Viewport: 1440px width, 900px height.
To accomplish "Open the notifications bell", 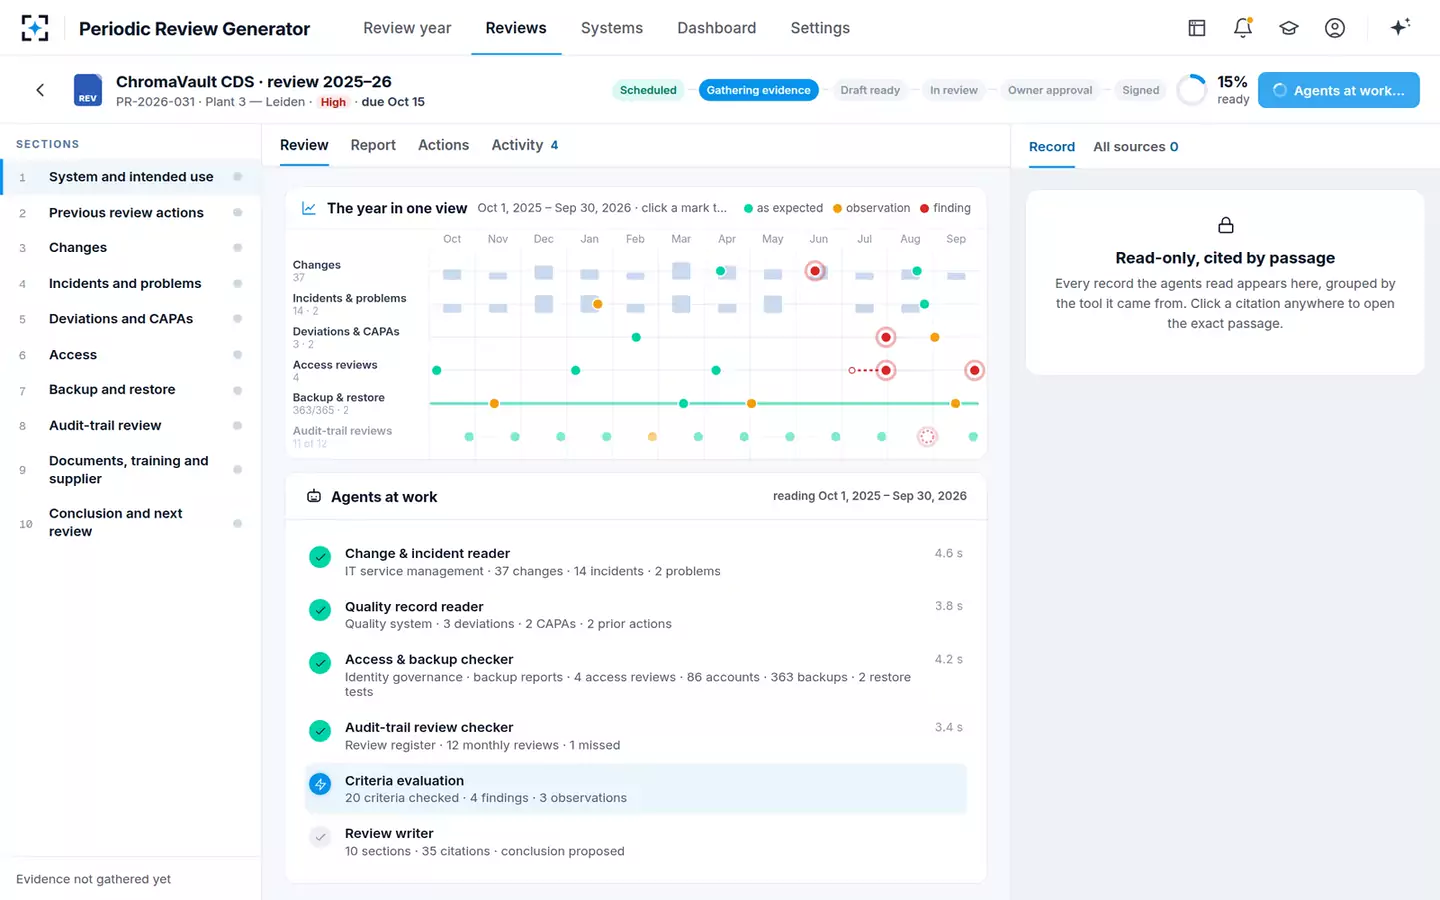I will point(1243,28).
